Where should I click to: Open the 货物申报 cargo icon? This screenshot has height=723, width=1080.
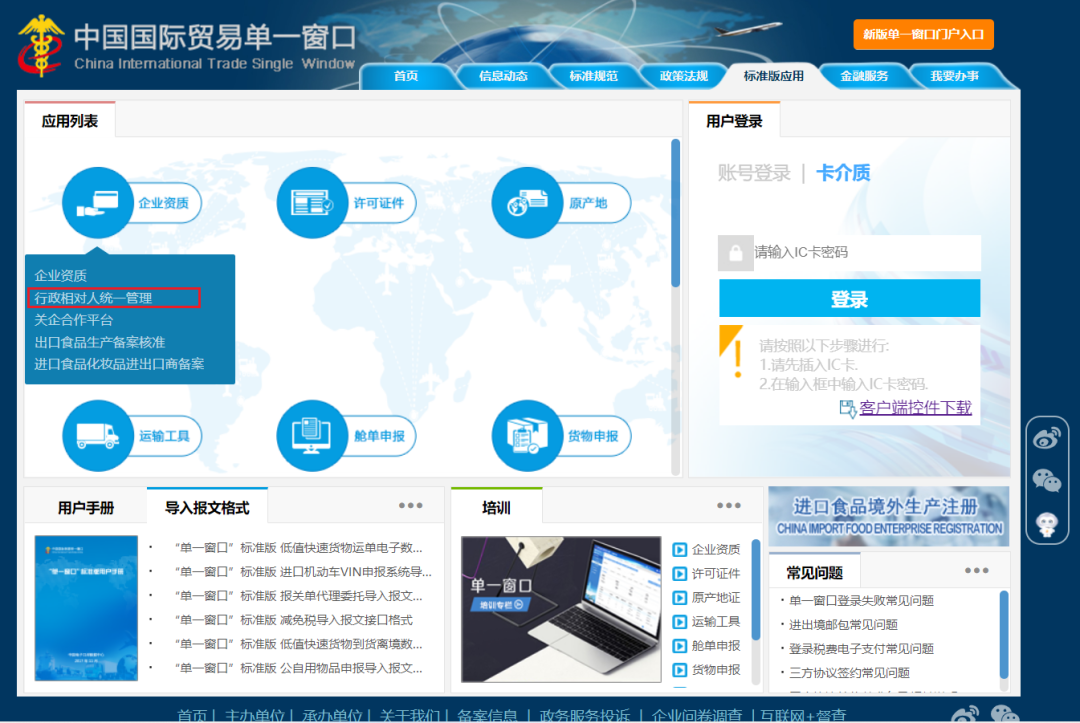coord(527,435)
